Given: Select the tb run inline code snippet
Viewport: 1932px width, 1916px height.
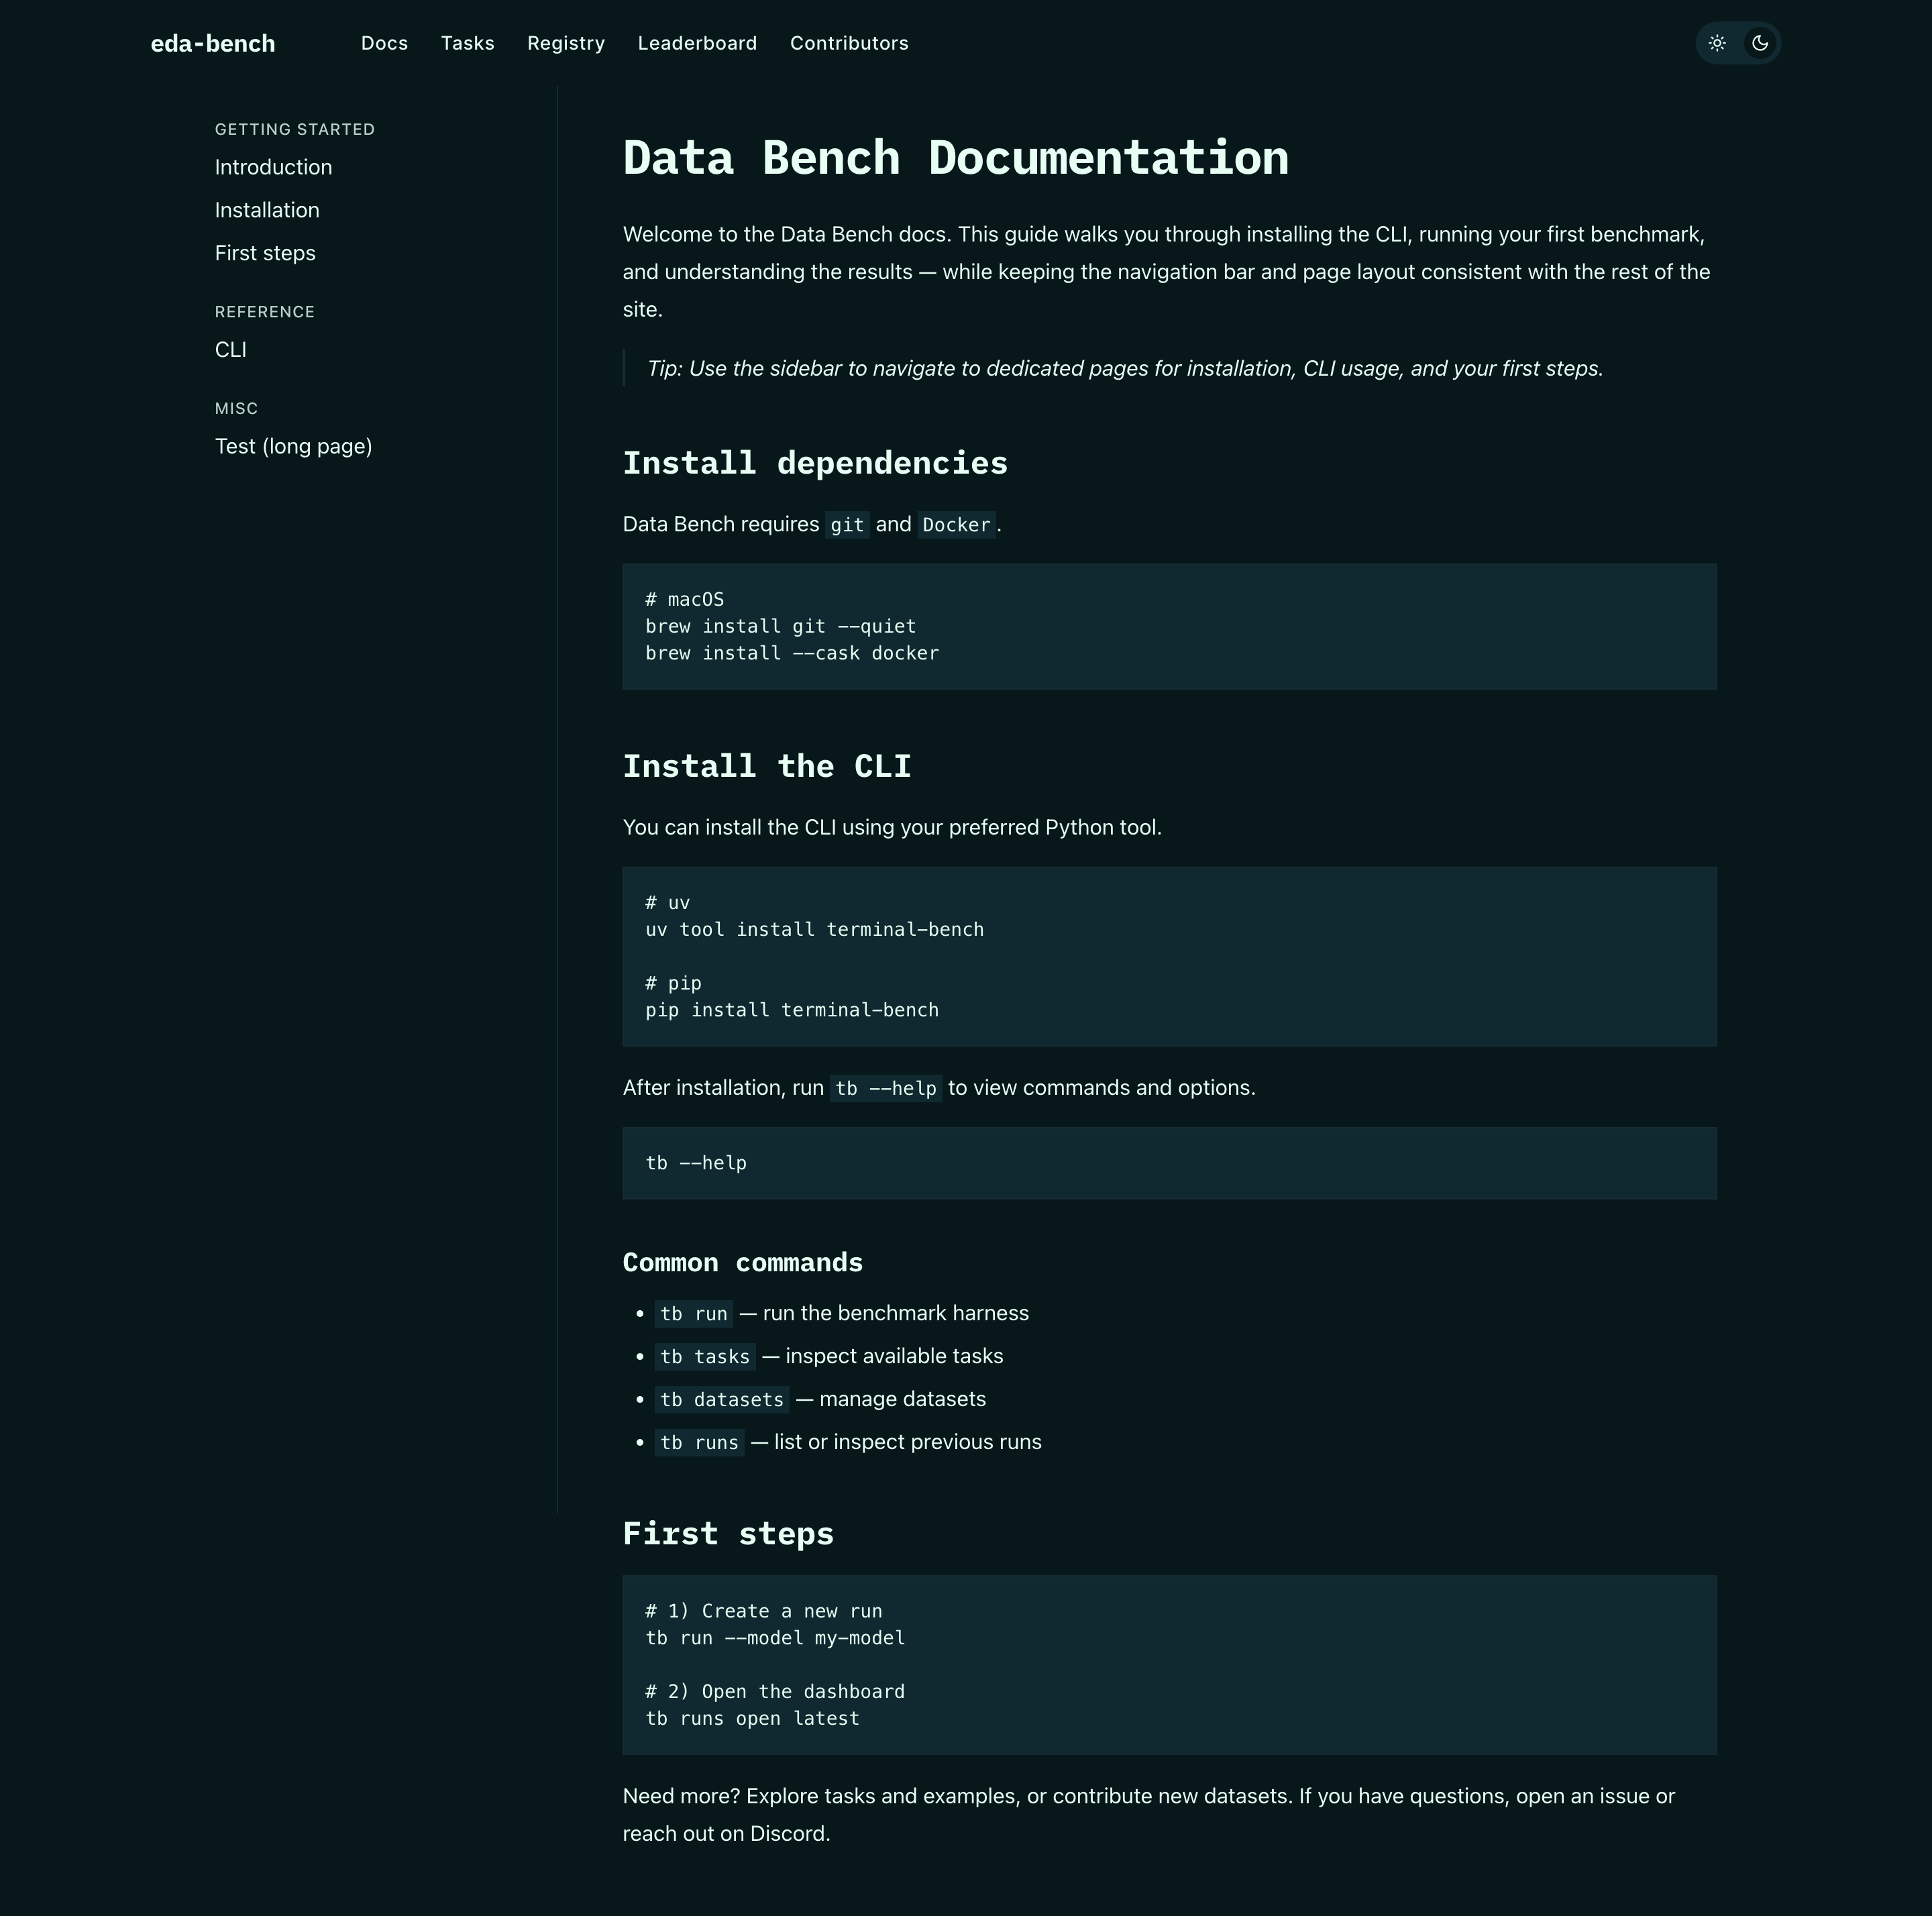Looking at the screenshot, I should pos(693,1313).
